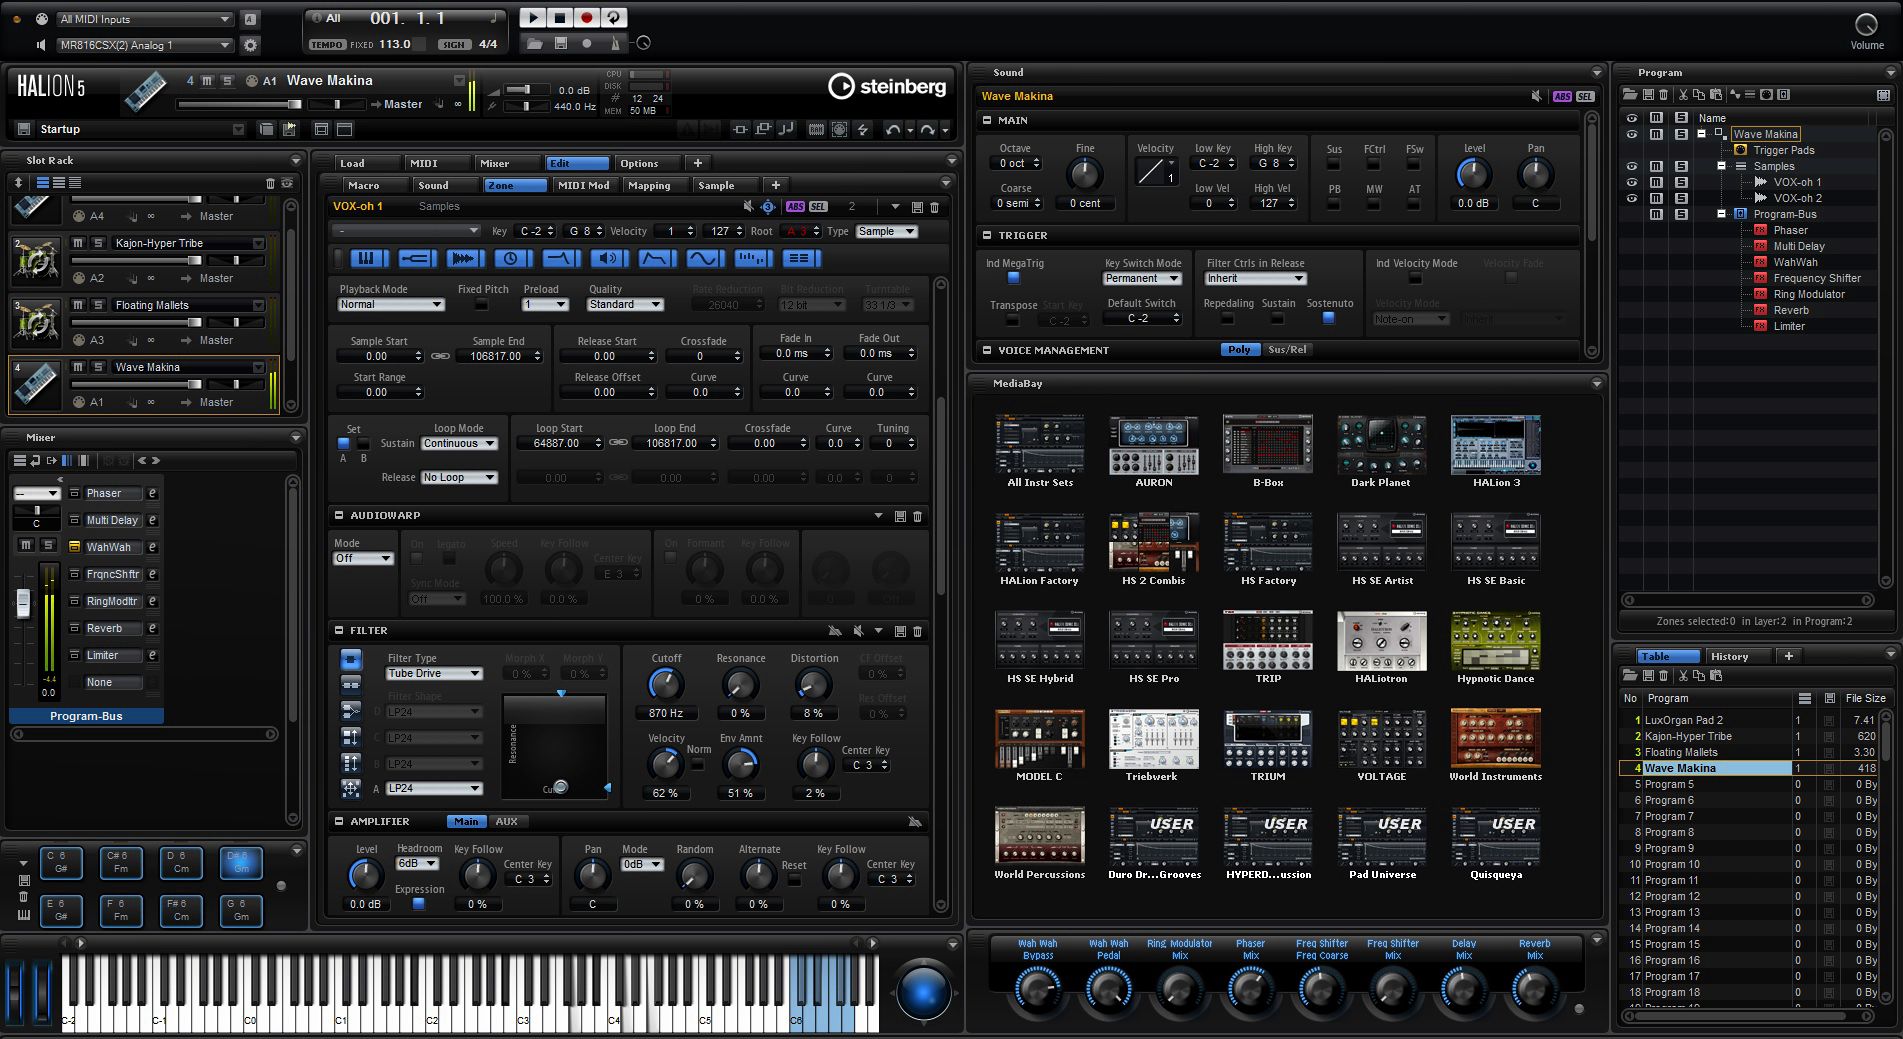Open the Filter Type dropdown showing Tube Drive
1903x1039 pixels.
click(434, 674)
